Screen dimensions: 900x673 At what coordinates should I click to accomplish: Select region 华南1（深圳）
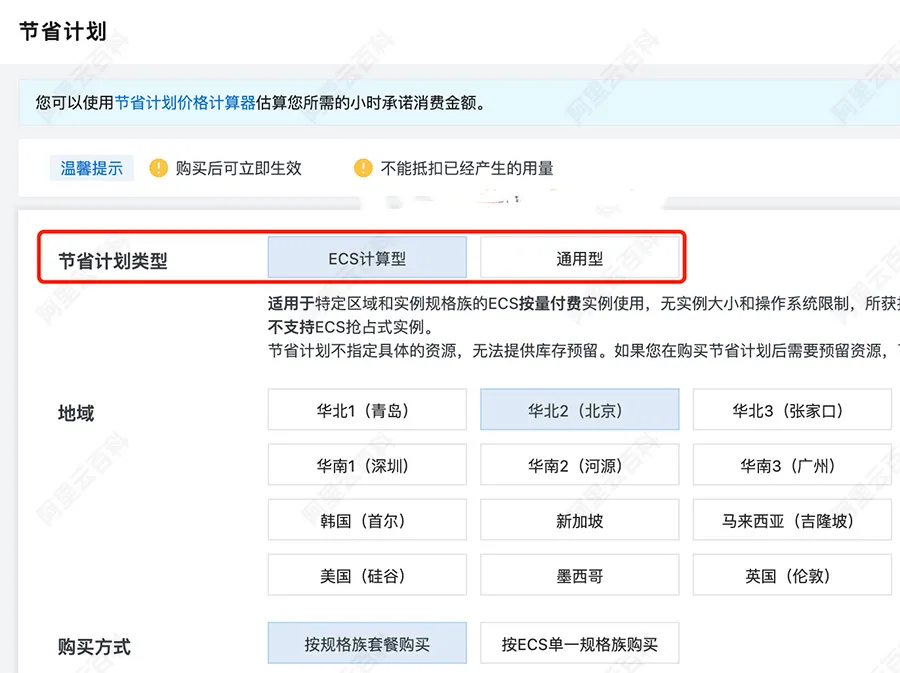coord(367,464)
